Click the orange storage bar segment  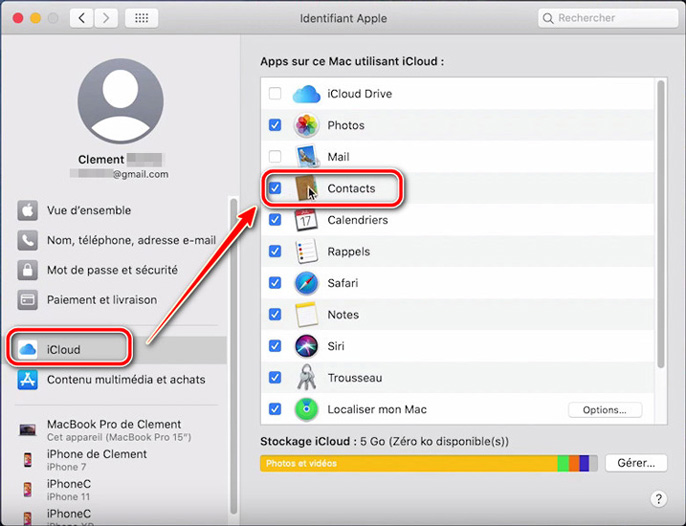pyautogui.click(x=574, y=463)
